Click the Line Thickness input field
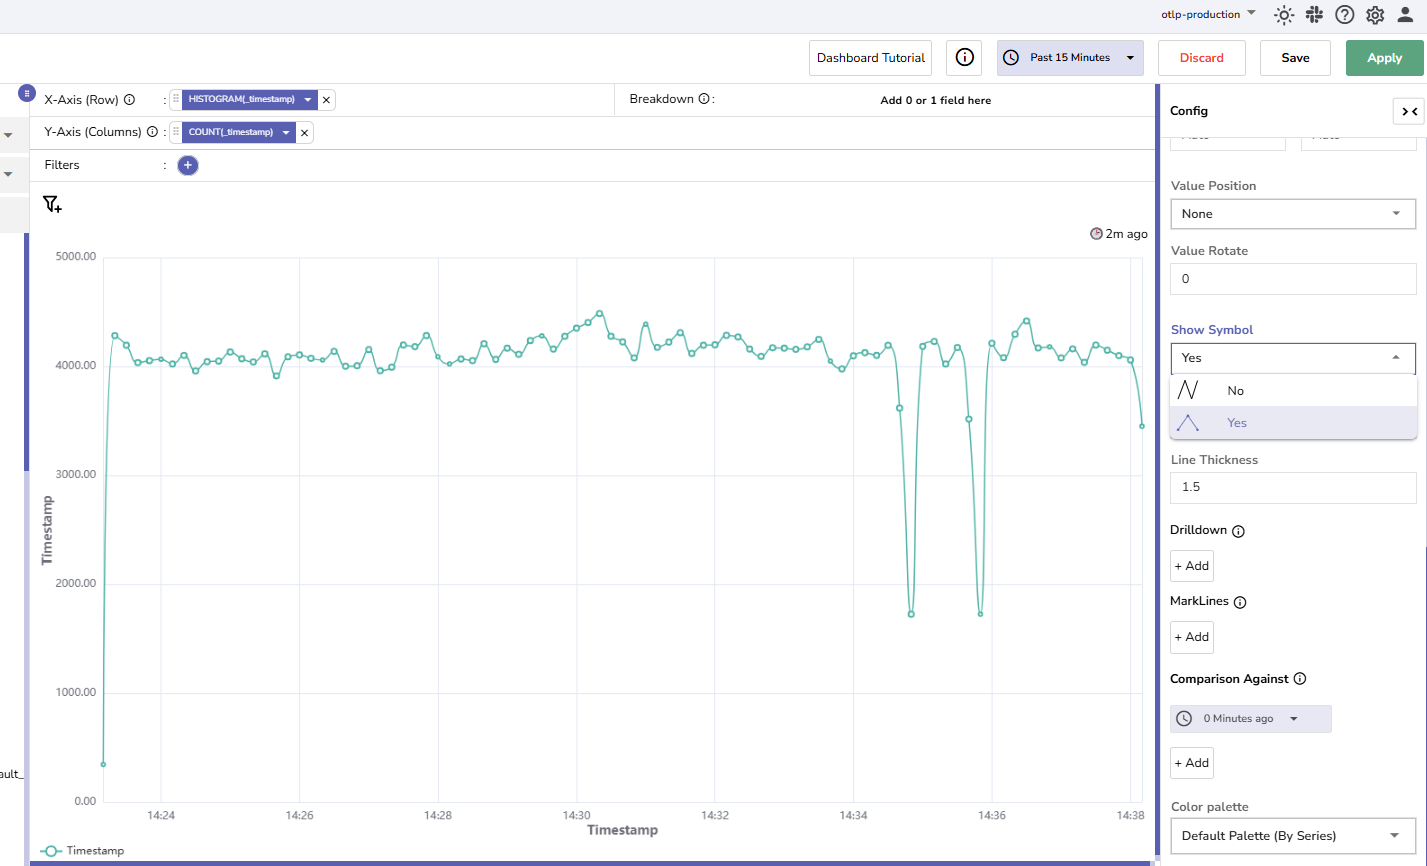 click(x=1292, y=488)
